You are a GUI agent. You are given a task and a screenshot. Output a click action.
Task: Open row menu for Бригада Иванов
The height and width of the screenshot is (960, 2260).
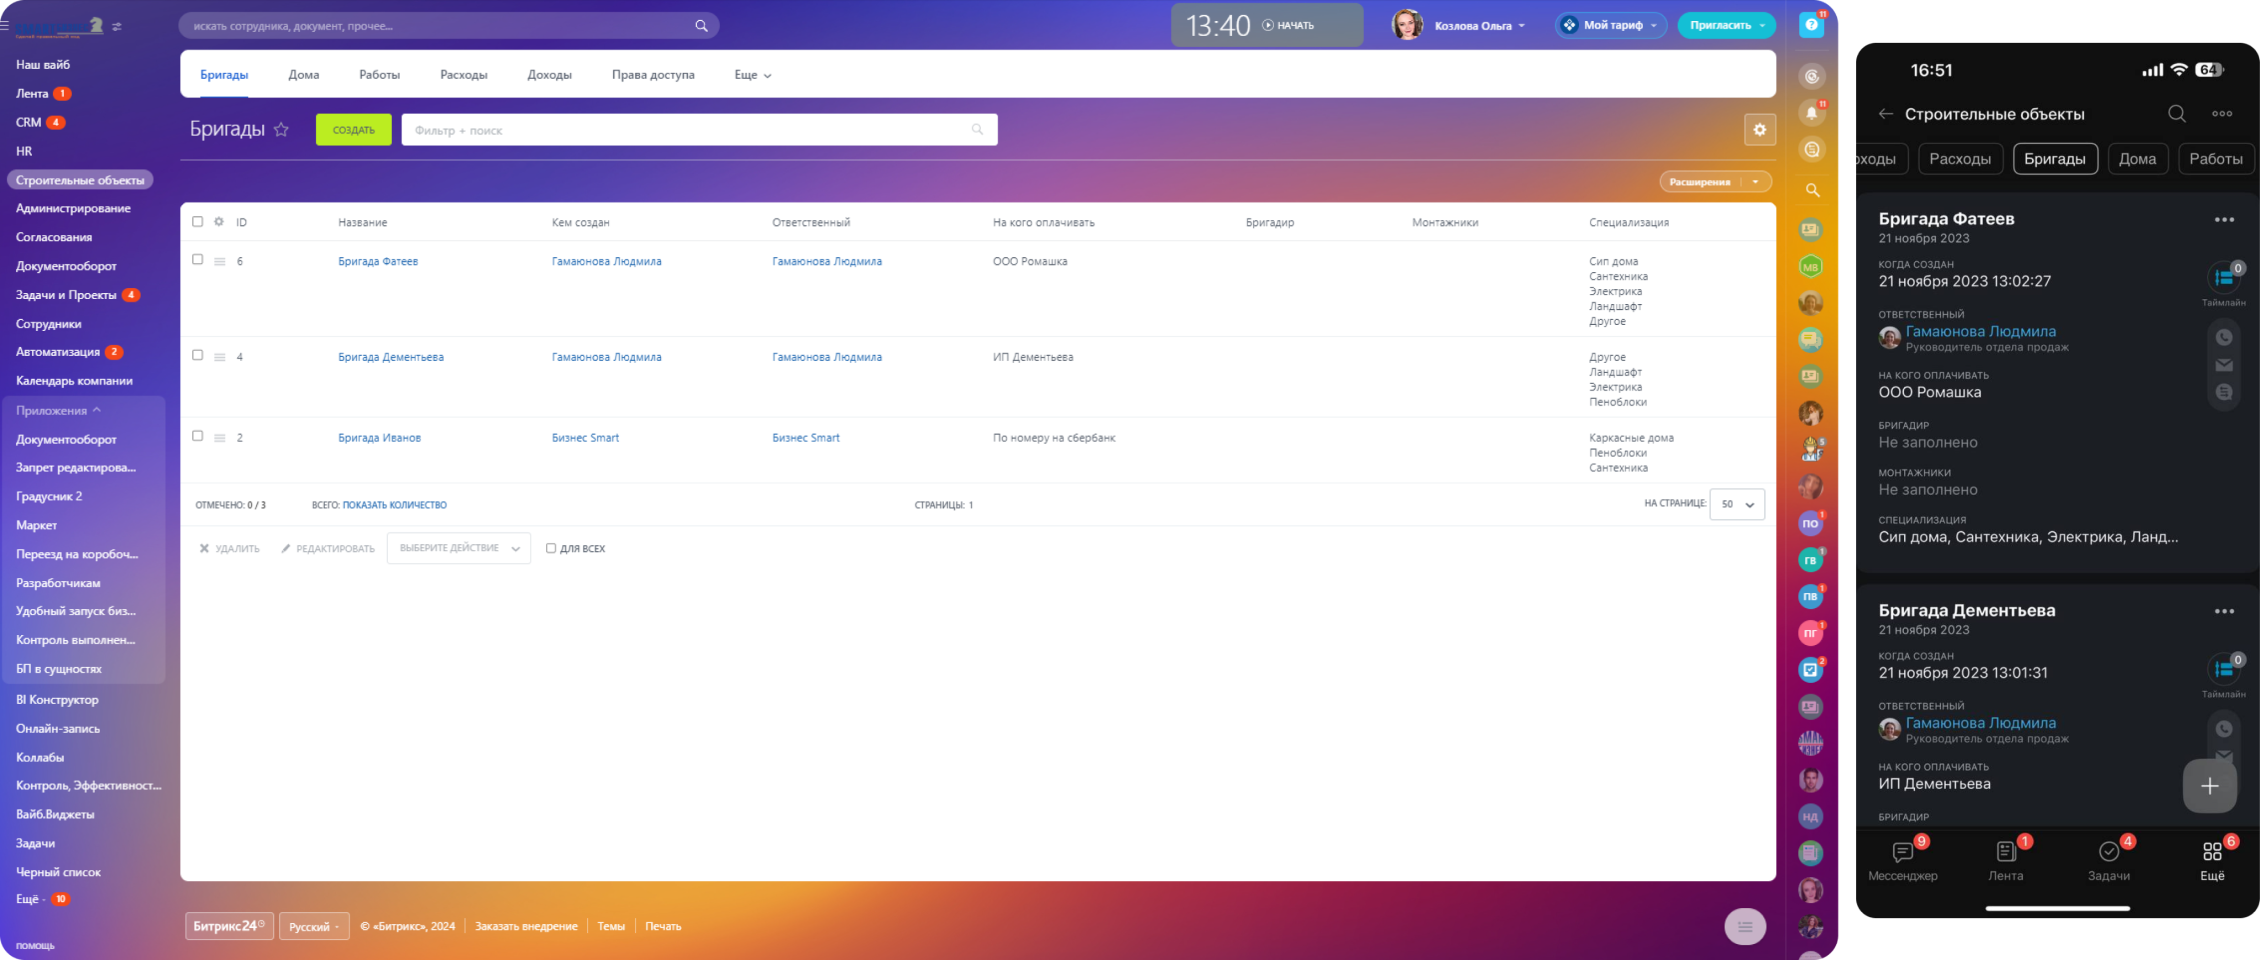(220, 438)
